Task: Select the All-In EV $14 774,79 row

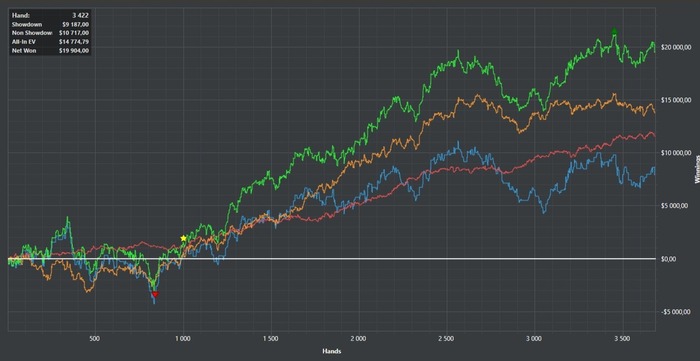Action: (x=50, y=42)
